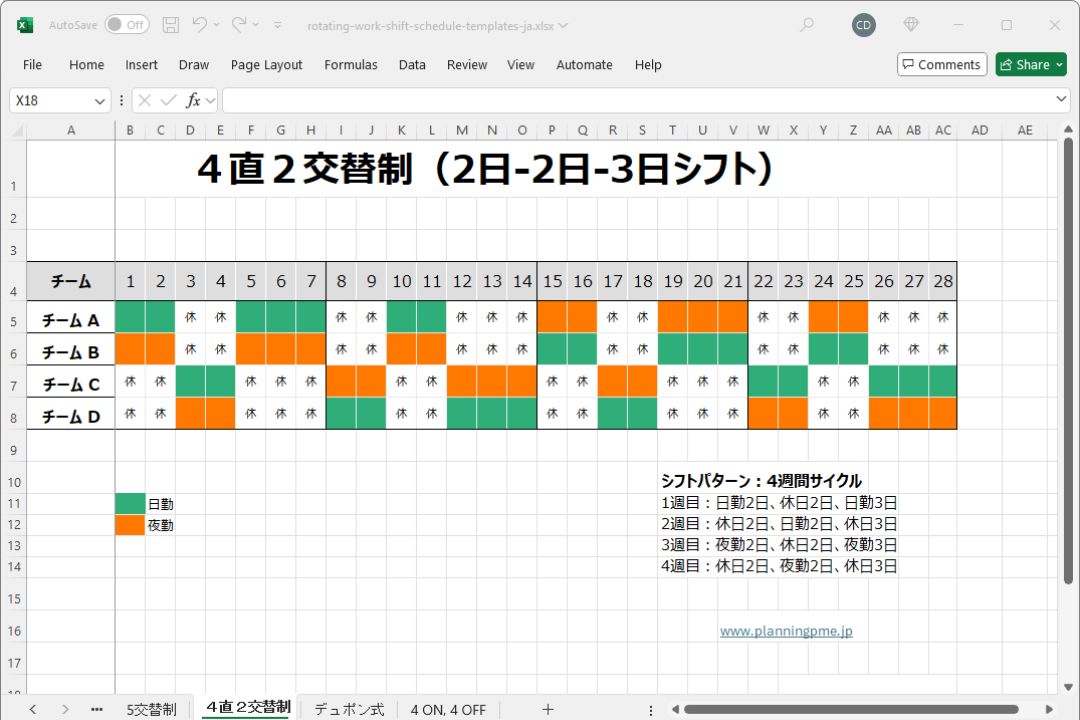Viewport: 1080px width, 720px height.
Task: Click the Save icon in title bar
Action: pyautogui.click(x=171, y=25)
